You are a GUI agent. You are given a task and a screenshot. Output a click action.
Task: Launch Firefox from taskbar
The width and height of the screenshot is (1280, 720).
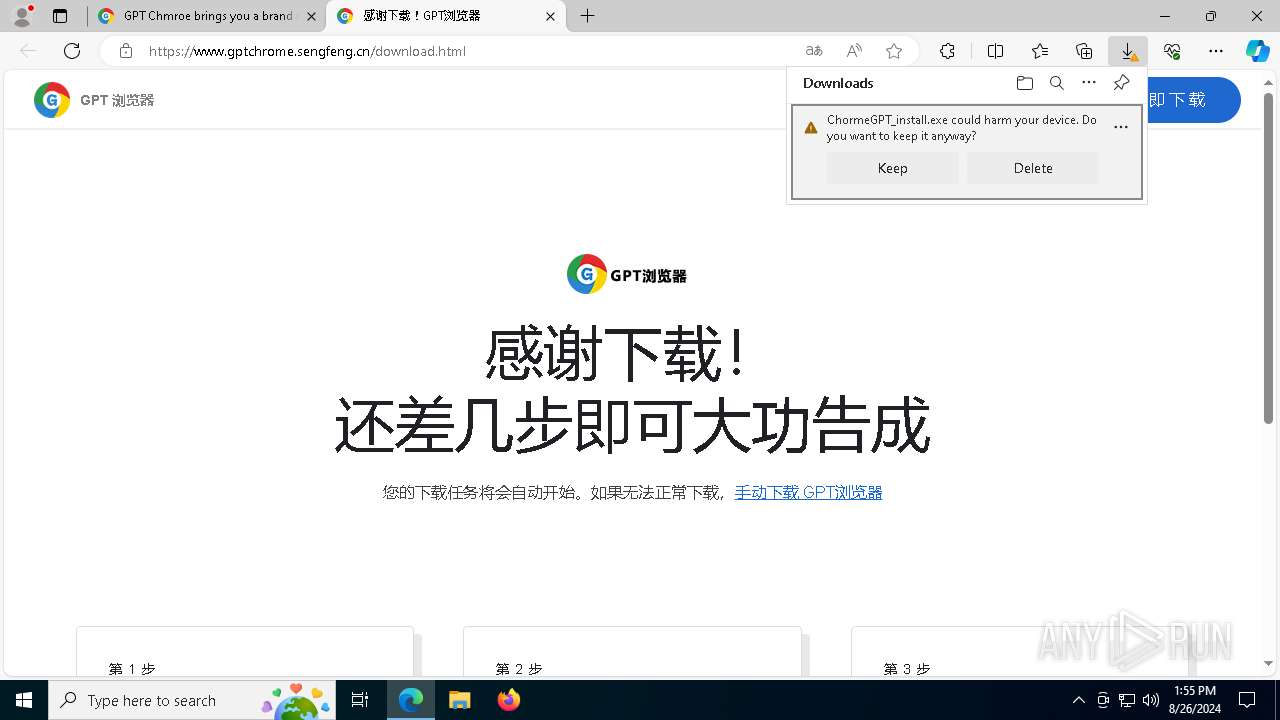[509, 700]
